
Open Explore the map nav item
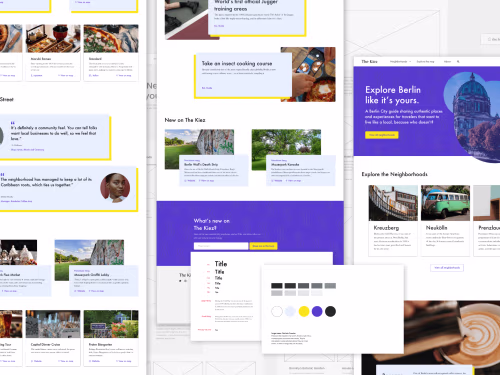pos(425,62)
